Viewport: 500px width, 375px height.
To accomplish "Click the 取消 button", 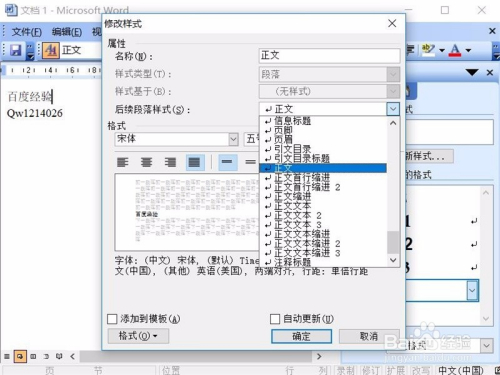I will coord(369,336).
